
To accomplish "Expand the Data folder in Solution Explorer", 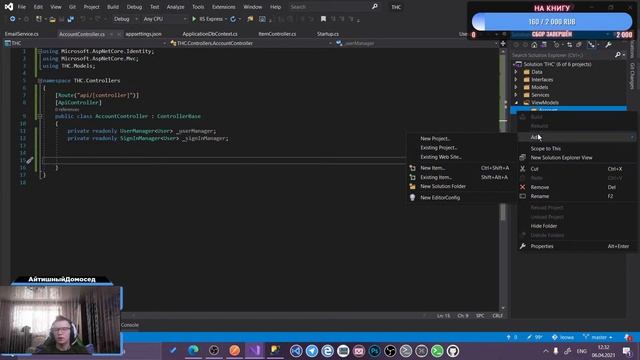I will tap(516, 72).
